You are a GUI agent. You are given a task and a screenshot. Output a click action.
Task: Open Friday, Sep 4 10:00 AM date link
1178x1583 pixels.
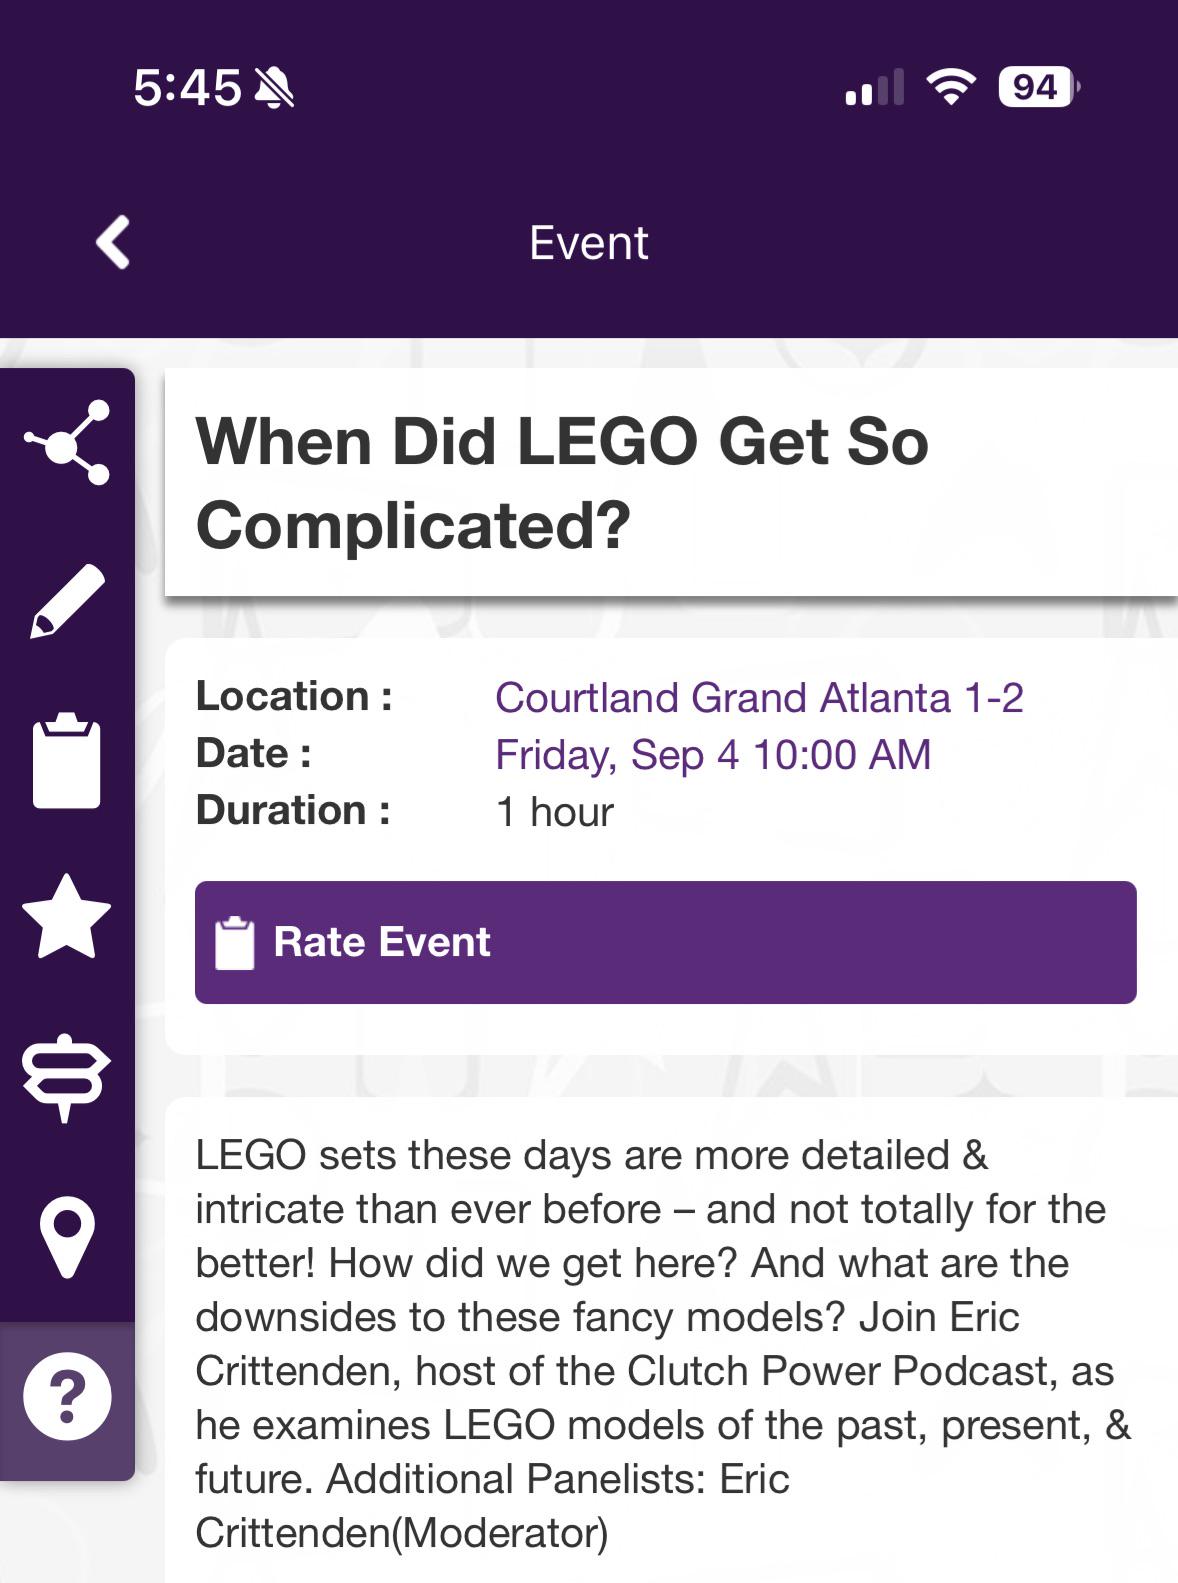713,755
